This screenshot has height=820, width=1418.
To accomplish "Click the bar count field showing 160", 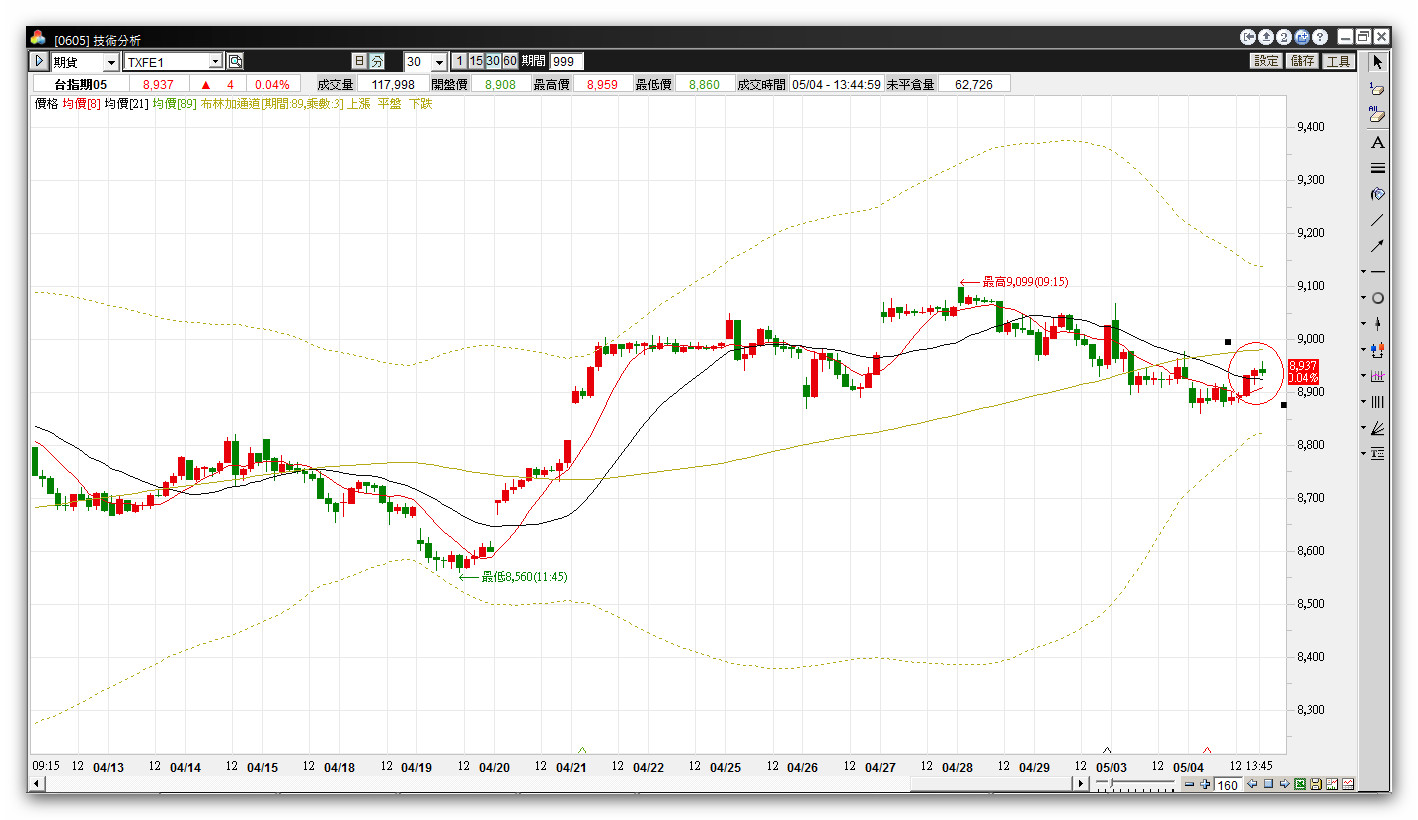I will click(1228, 785).
